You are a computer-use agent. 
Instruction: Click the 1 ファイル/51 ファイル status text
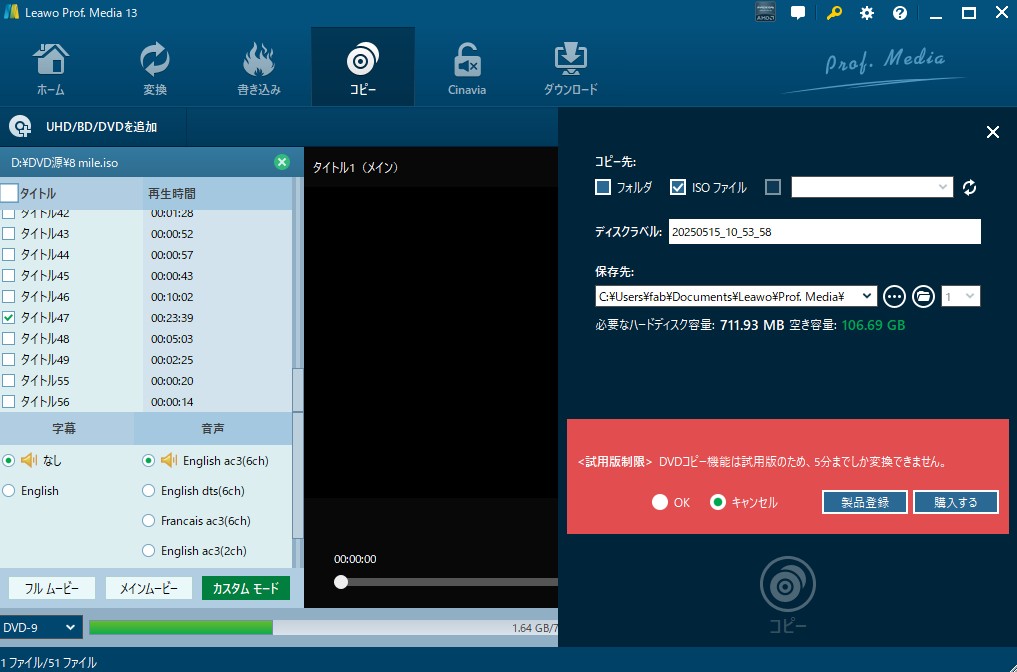tap(49, 662)
